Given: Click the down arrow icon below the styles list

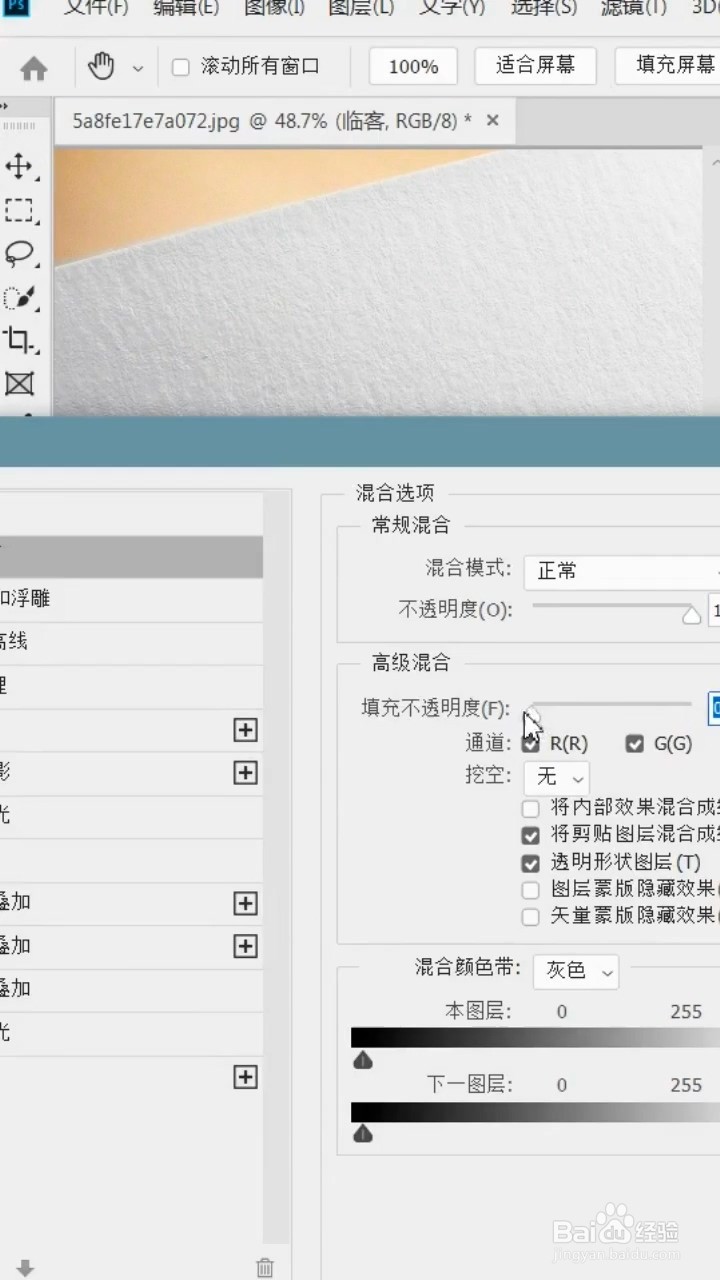Looking at the screenshot, I should 26,1268.
